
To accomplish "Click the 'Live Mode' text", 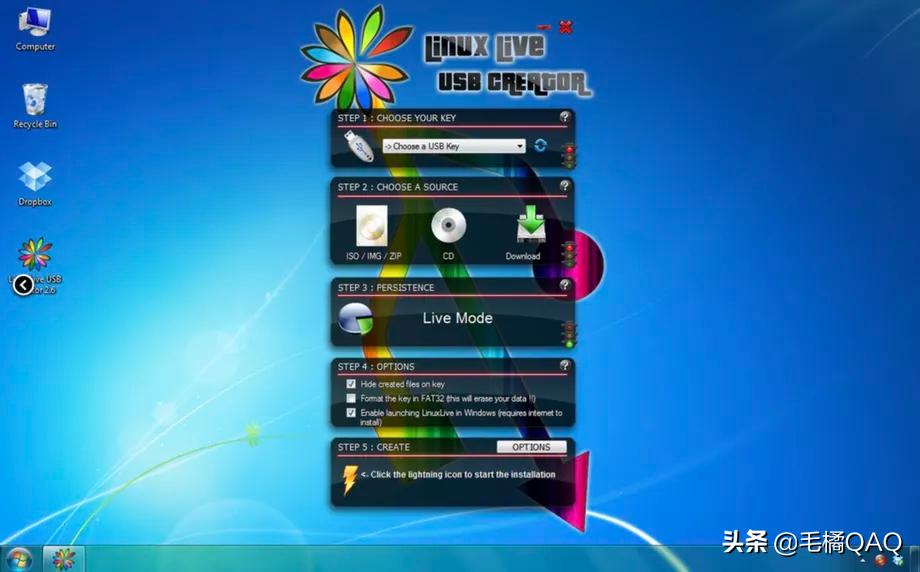I will (x=458, y=318).
